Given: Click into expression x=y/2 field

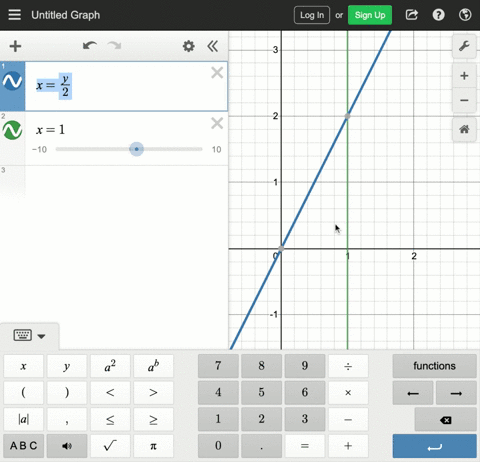Looking at the screenshot, I should pyautogui.click(x=126, y=86).
